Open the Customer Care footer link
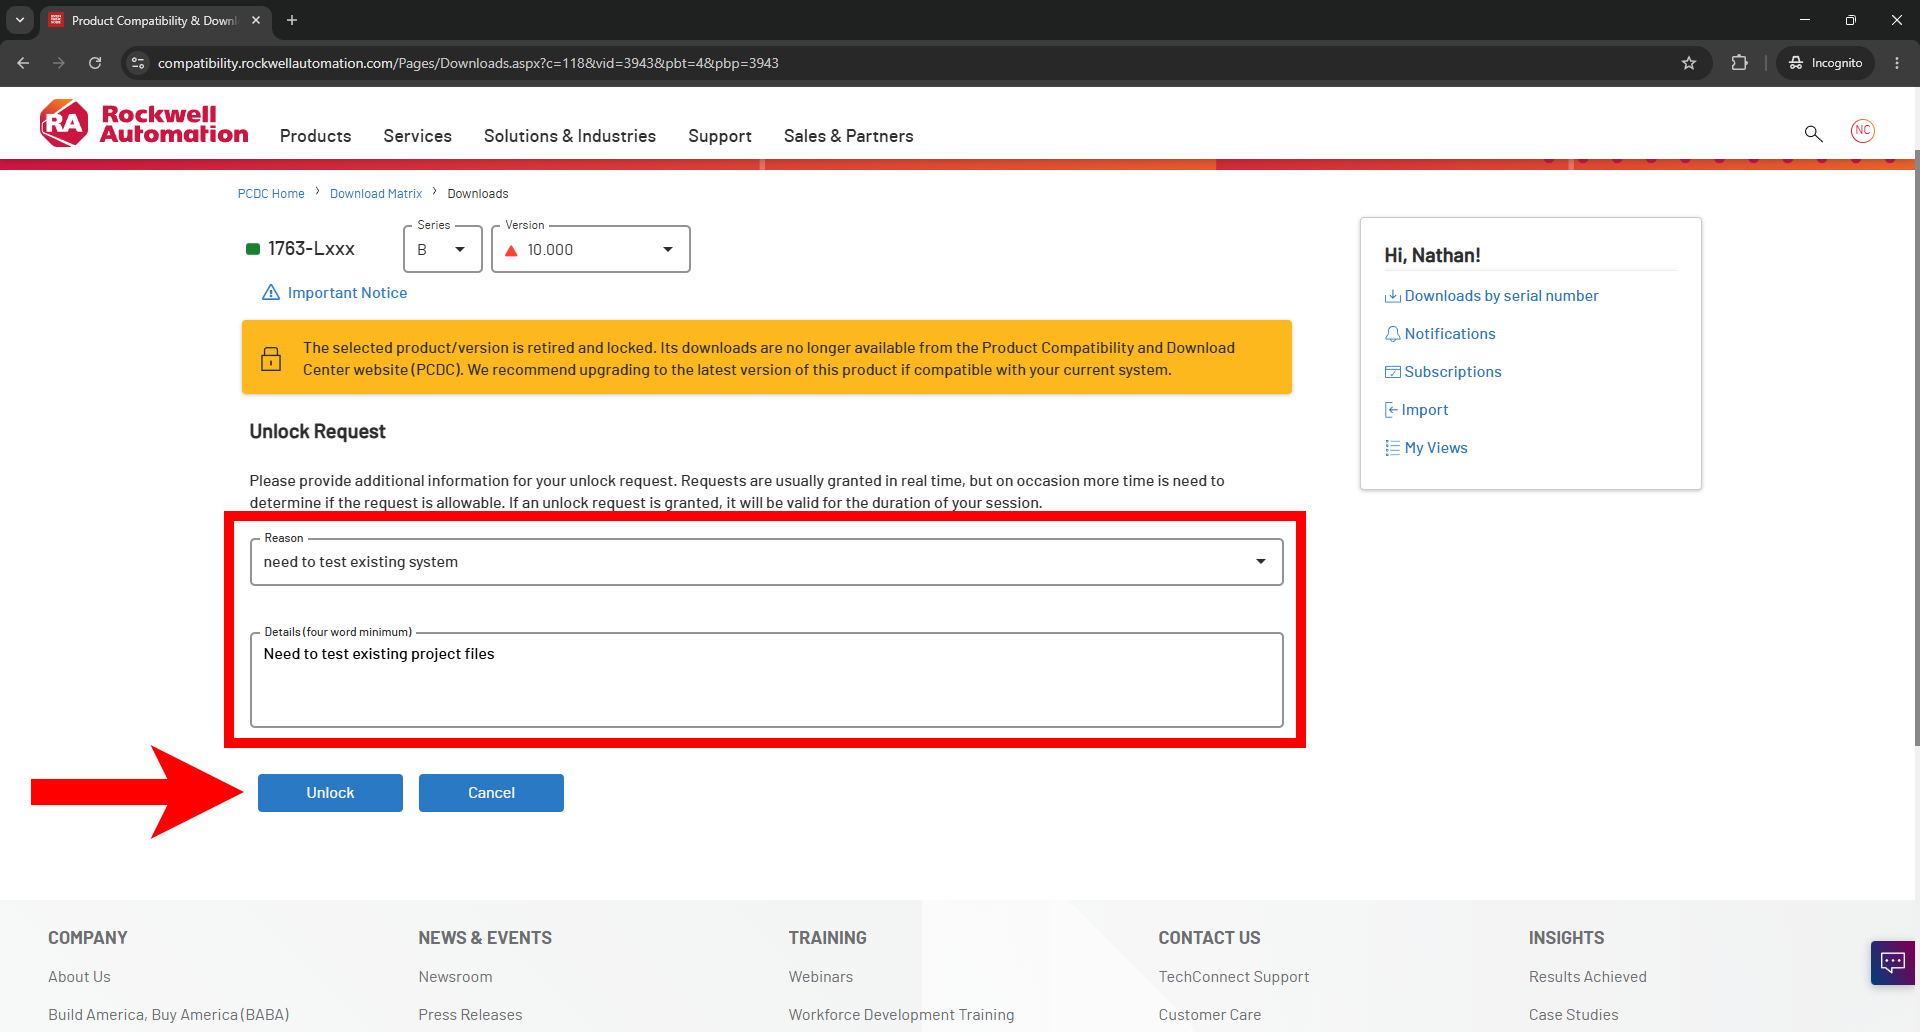This screenshot has width=1920, height=1032. tap(1209, 1015)
